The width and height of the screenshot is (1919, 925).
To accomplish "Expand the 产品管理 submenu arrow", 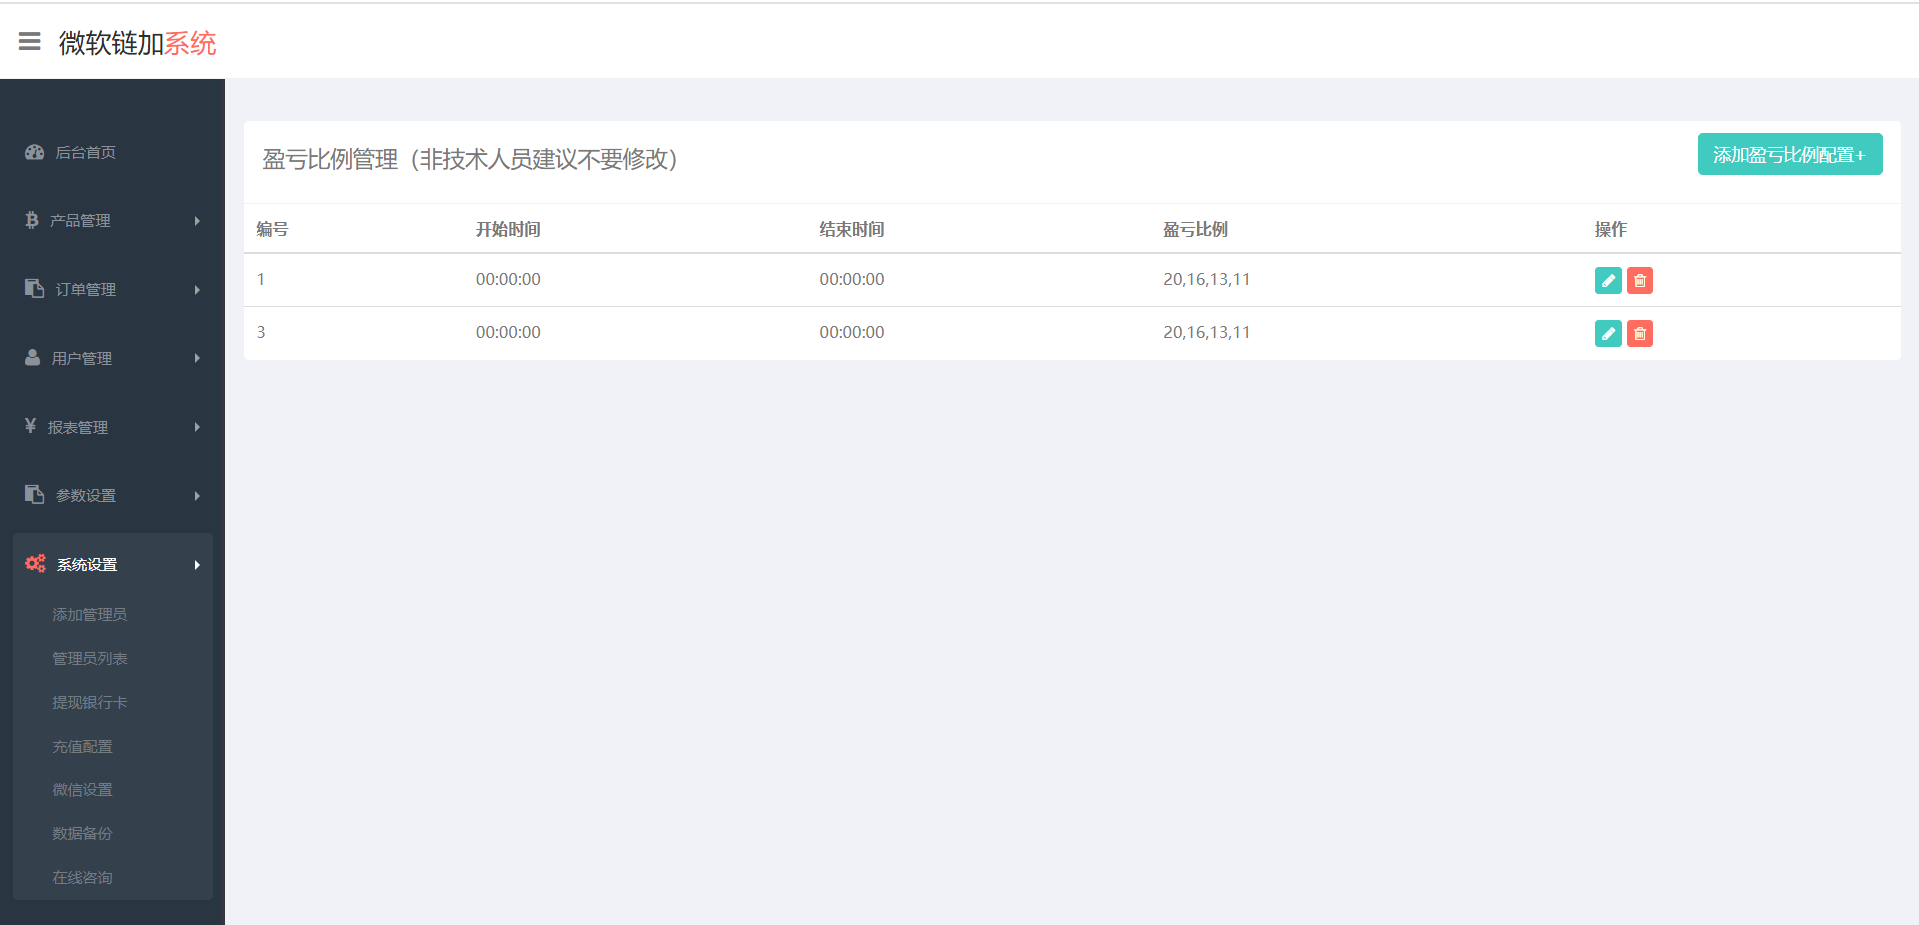I will [197, 221].
